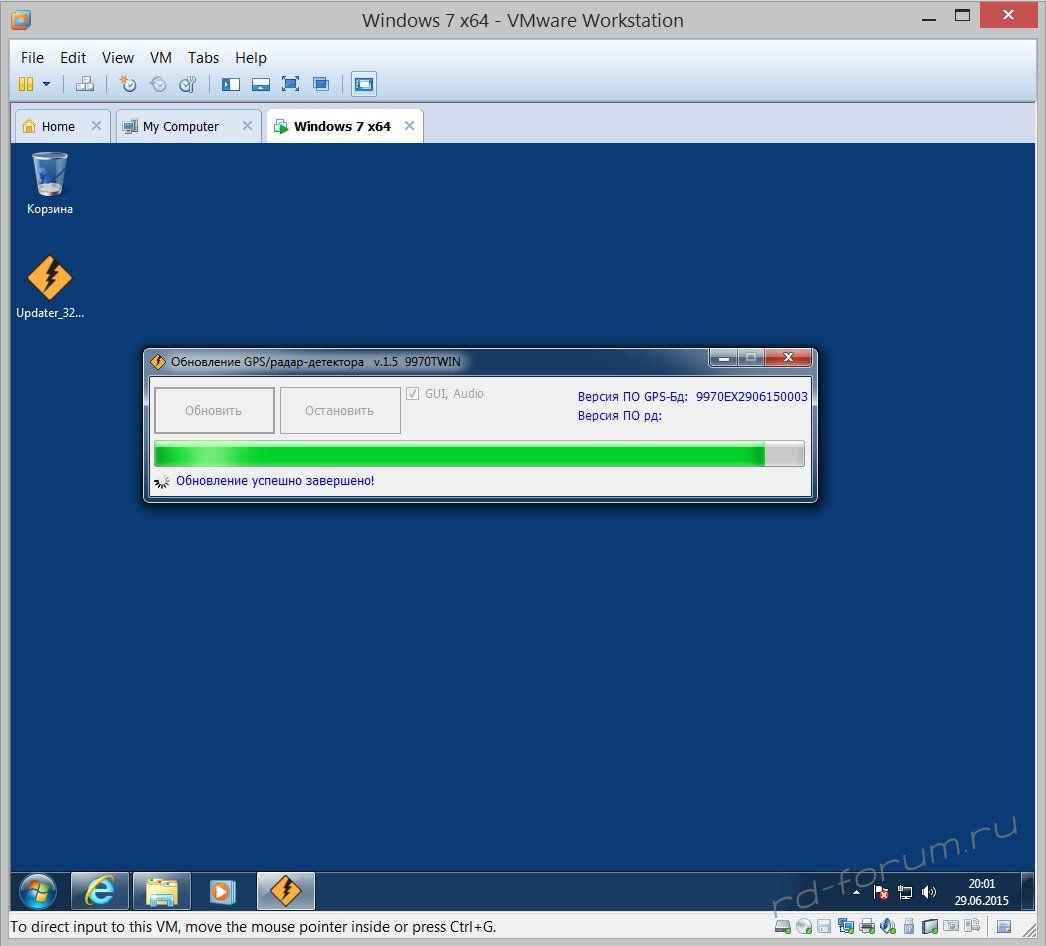Minimize the GPS updater dialog

coord(723,358)
